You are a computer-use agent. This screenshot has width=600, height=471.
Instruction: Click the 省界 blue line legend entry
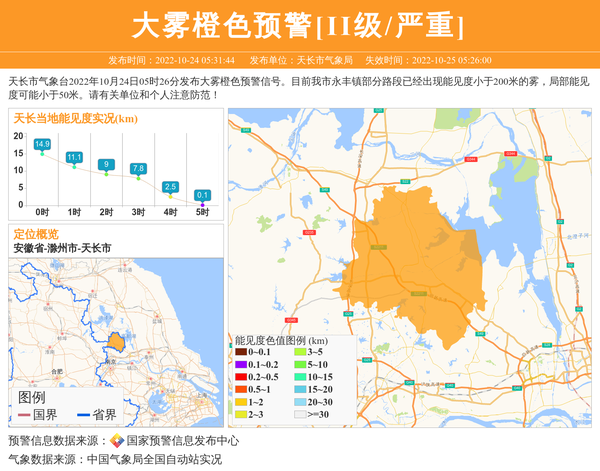[97, 415]
